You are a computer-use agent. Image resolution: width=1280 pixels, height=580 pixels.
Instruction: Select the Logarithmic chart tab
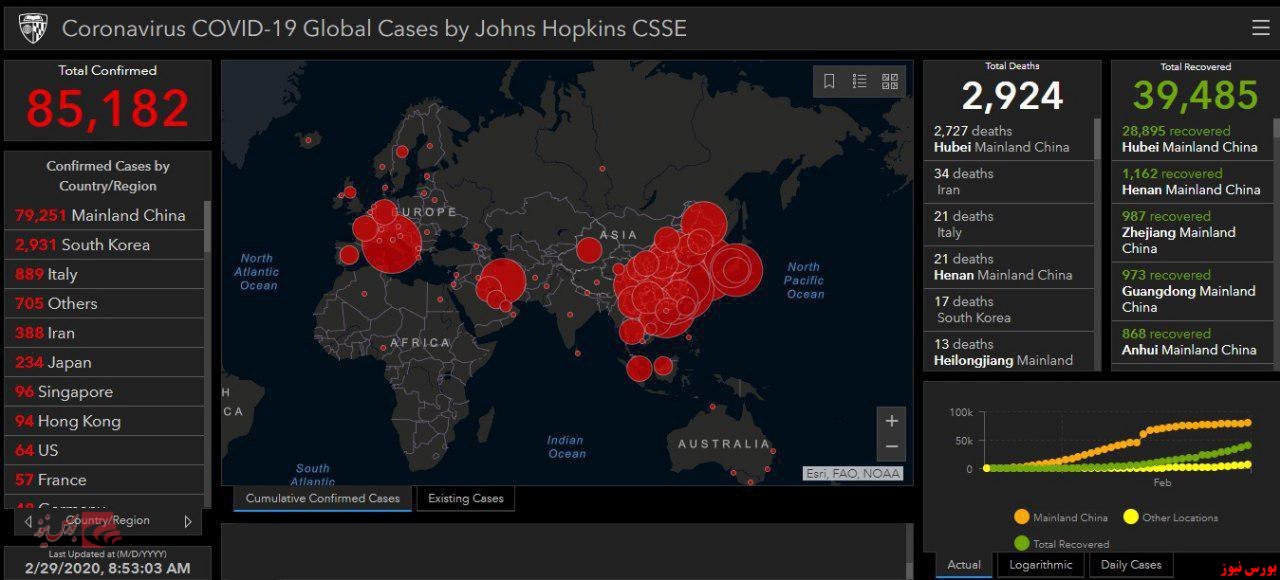tap(1040, 565)
